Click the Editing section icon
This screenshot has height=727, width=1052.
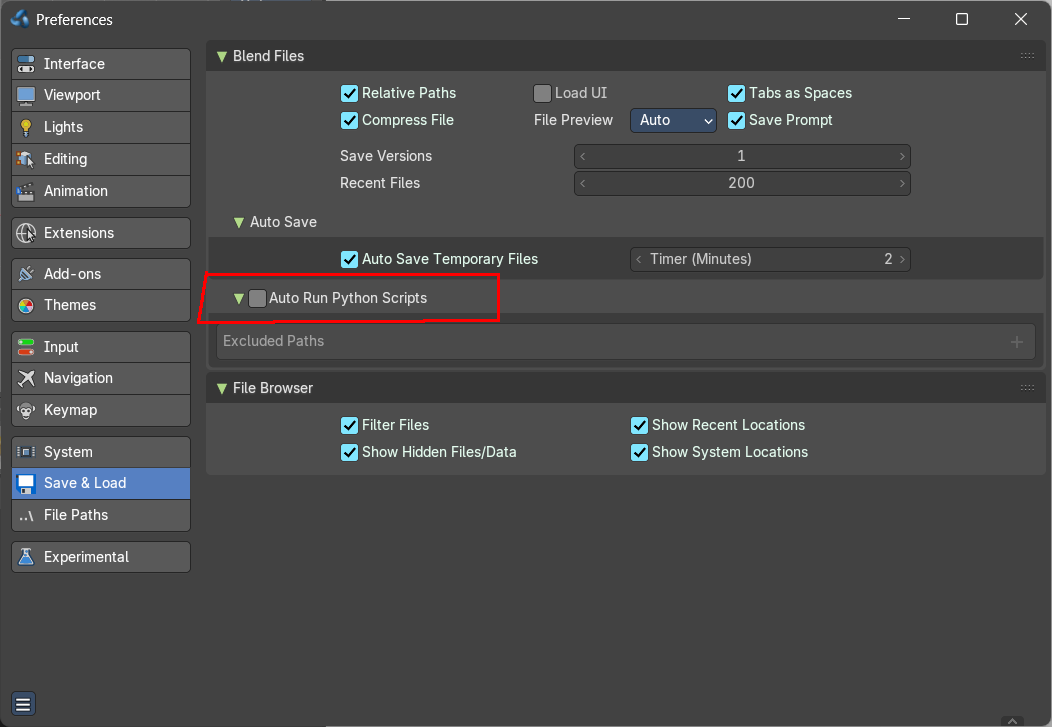point(25,159)
